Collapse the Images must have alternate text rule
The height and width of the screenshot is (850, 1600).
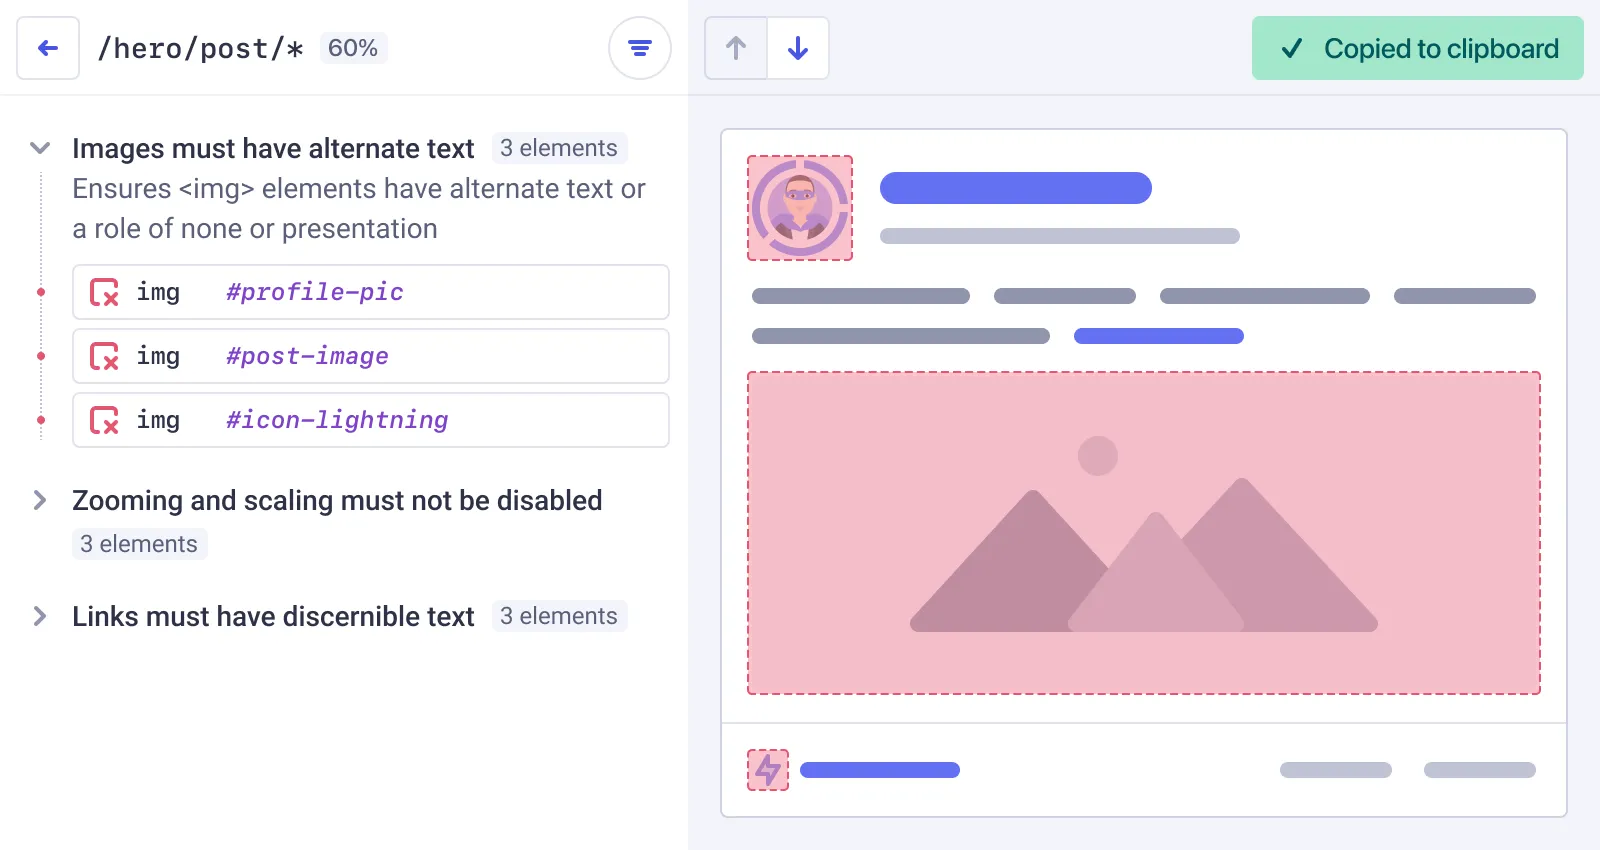[x=40, y=148]
